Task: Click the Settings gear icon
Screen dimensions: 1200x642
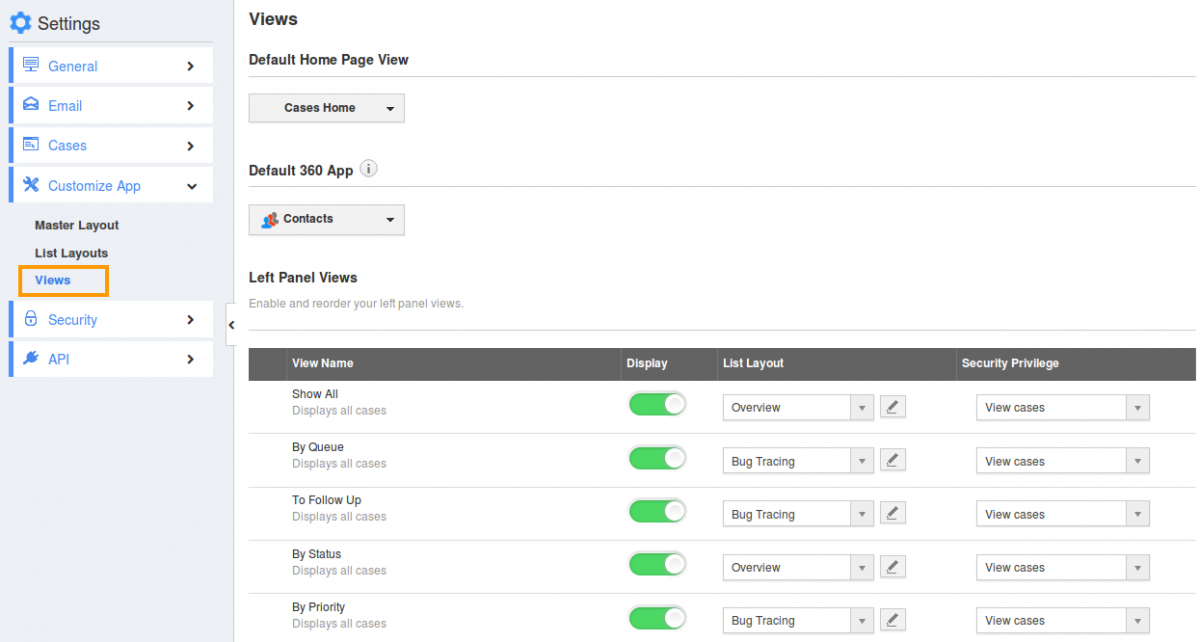Action: click(20, 22)
